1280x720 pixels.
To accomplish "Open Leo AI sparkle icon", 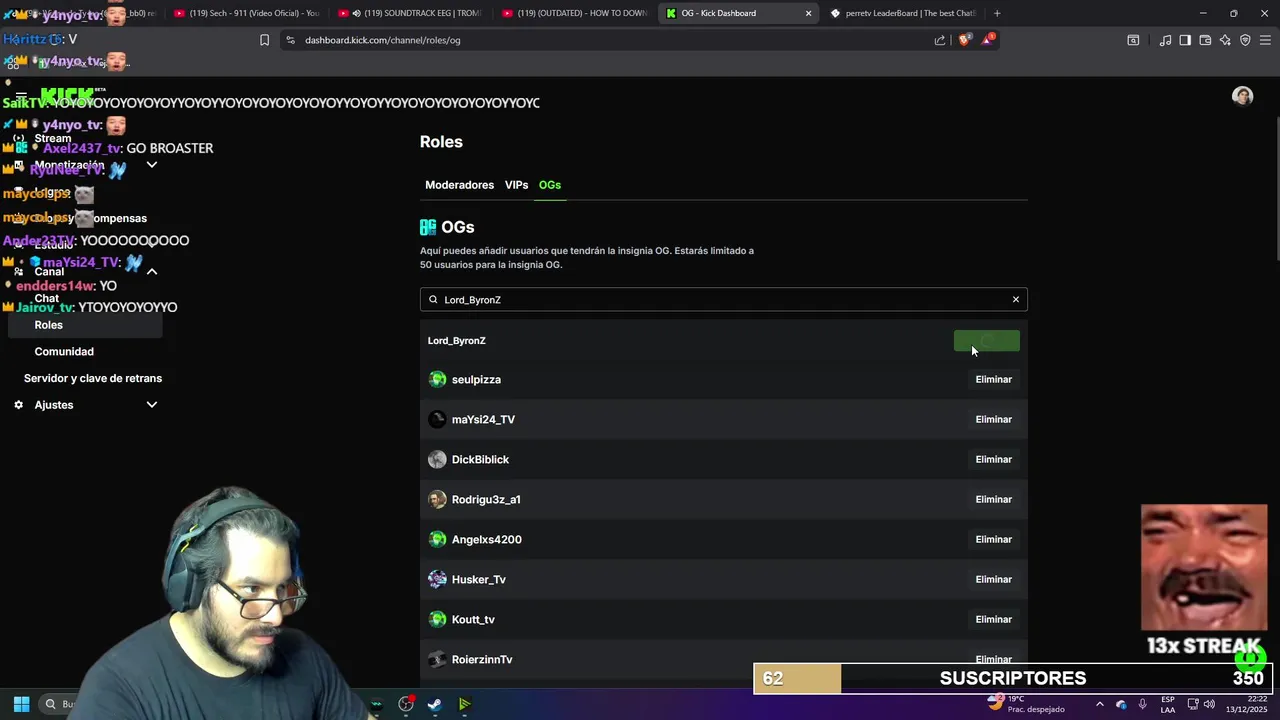I will (x=1225, y=40).
